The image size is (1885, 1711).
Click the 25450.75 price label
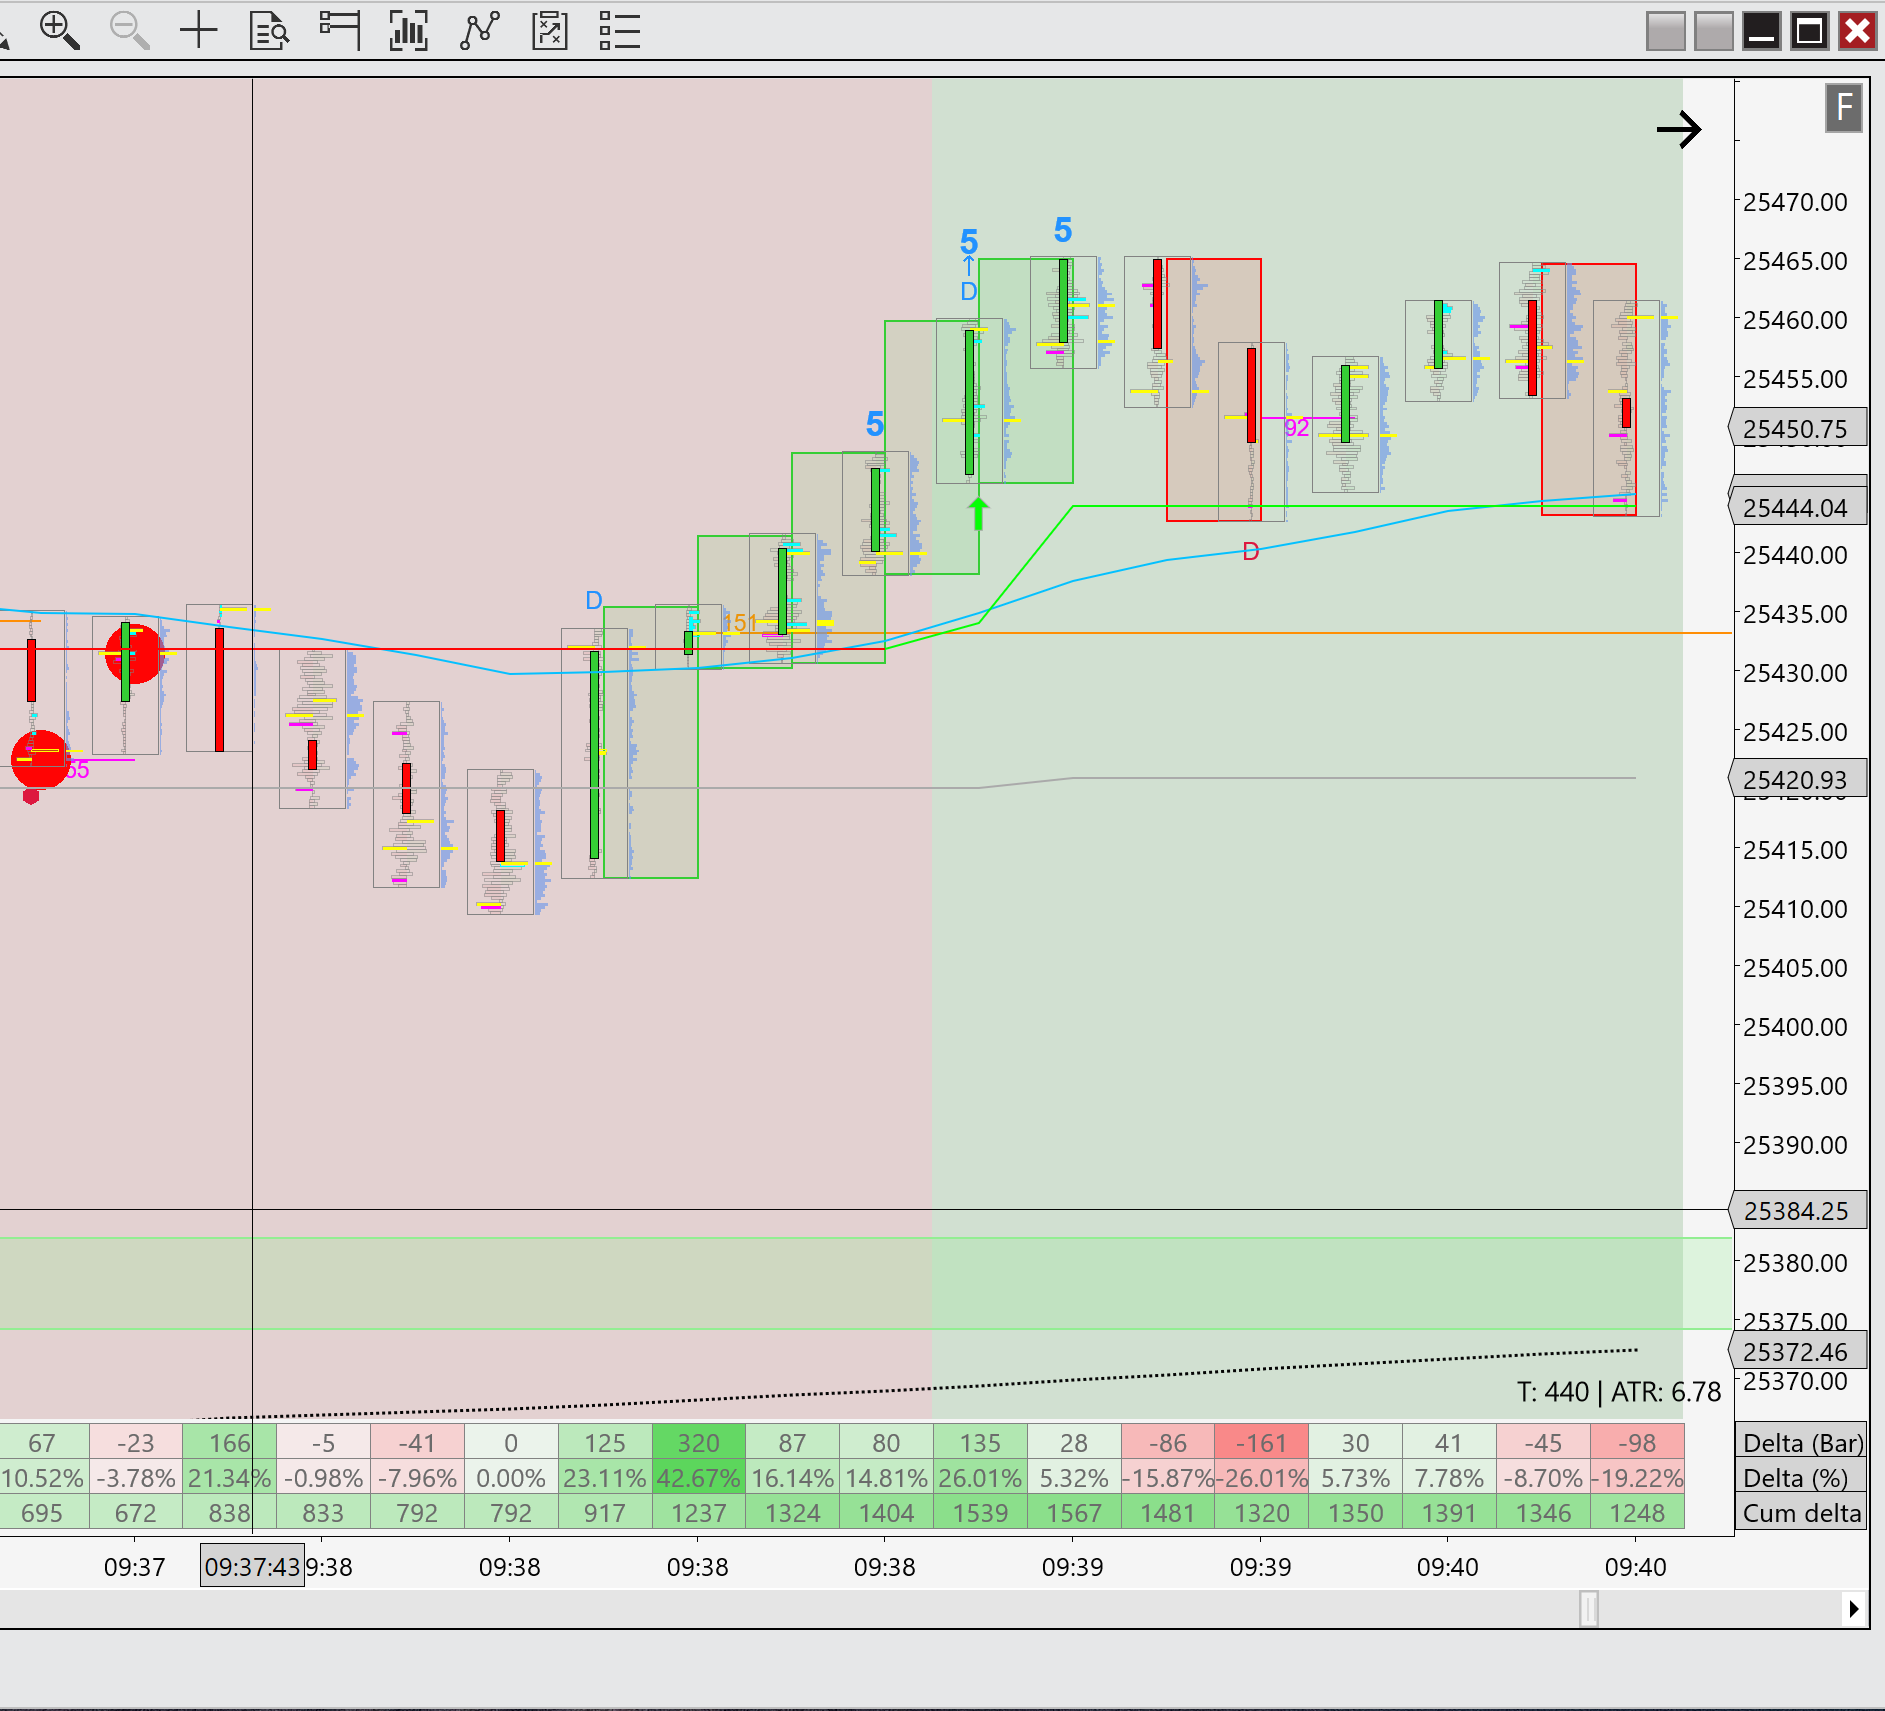click(x=1796, y=429)
